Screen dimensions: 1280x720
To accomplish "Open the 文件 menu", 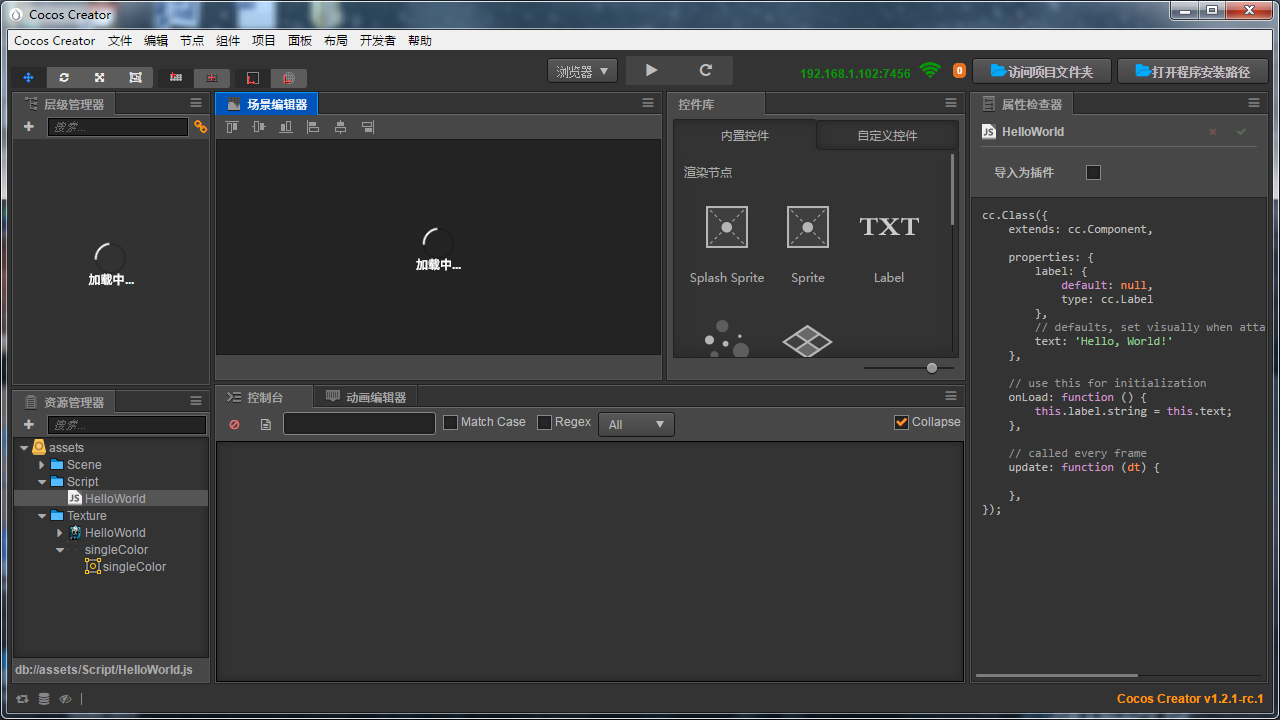I will pyautogui.click(x=120, y=41).
